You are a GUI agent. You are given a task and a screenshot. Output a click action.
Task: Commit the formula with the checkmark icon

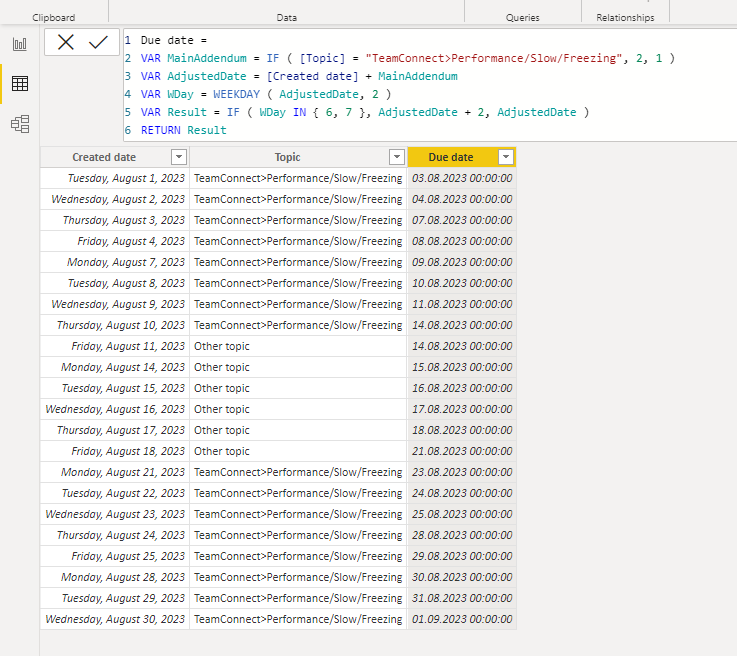click(98, 42)
